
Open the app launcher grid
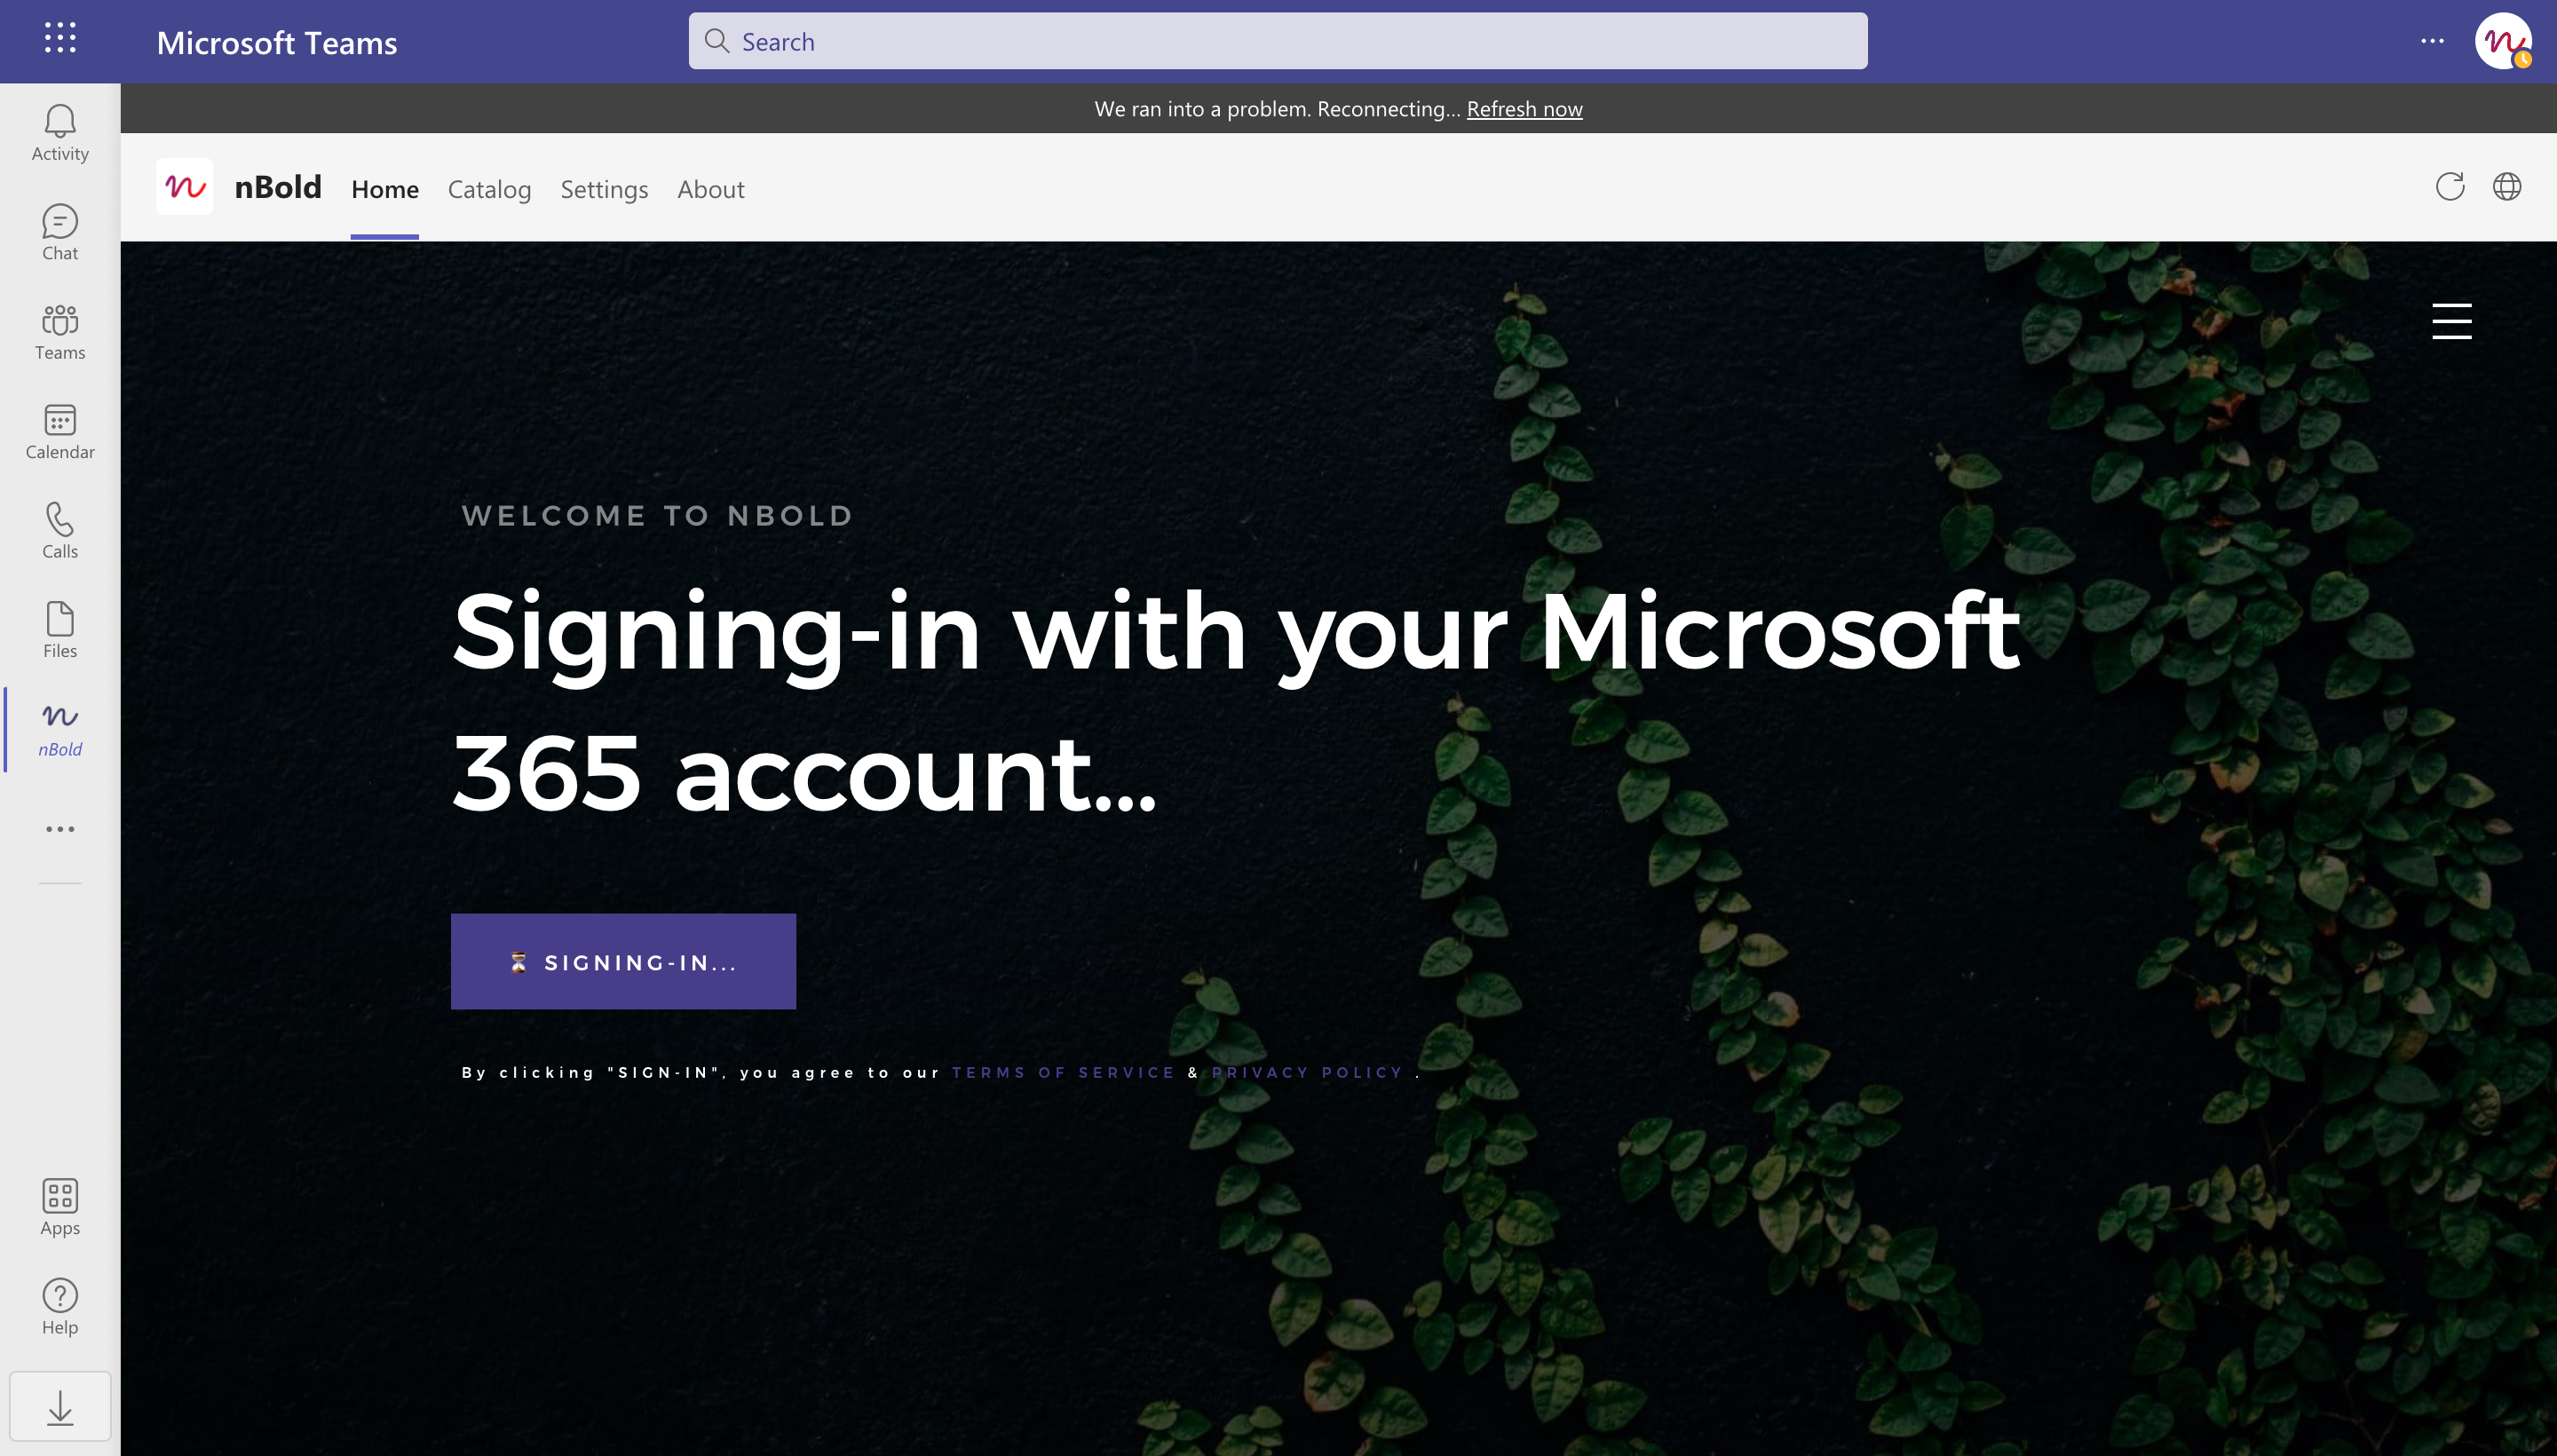point(60,39)
